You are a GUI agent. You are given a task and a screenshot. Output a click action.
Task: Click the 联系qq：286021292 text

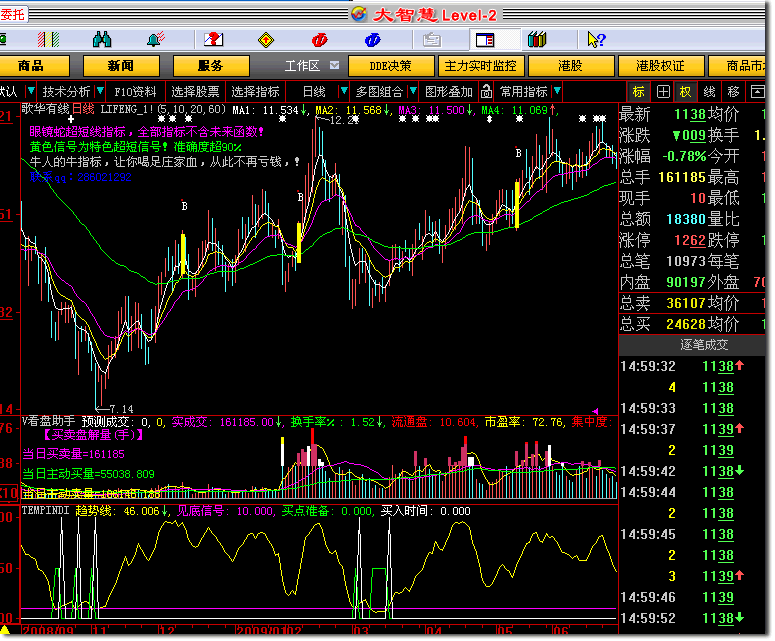(81, 177)
